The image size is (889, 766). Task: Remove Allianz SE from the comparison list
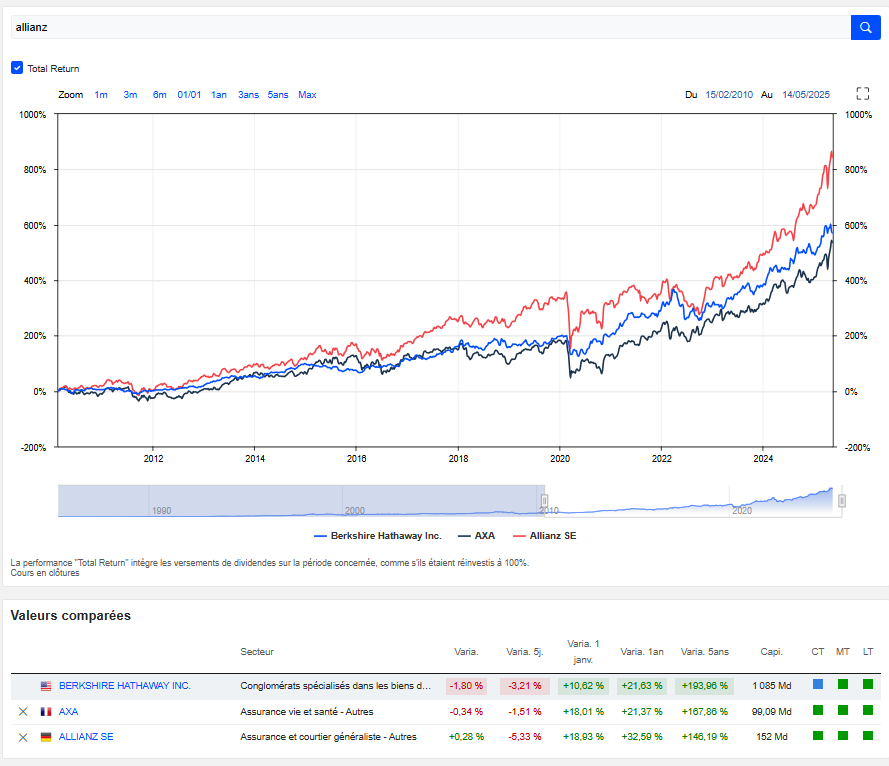click(x=23, y=737)
